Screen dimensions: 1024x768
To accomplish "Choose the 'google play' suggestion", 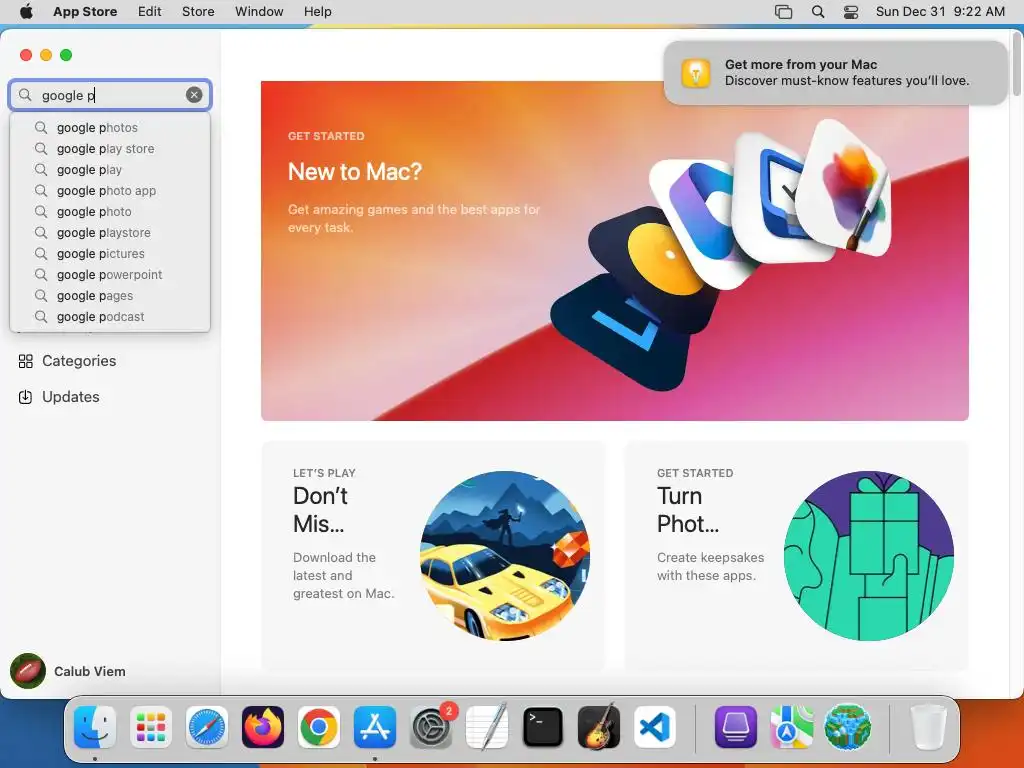I will pyautogui.click(x=110, y=169).
